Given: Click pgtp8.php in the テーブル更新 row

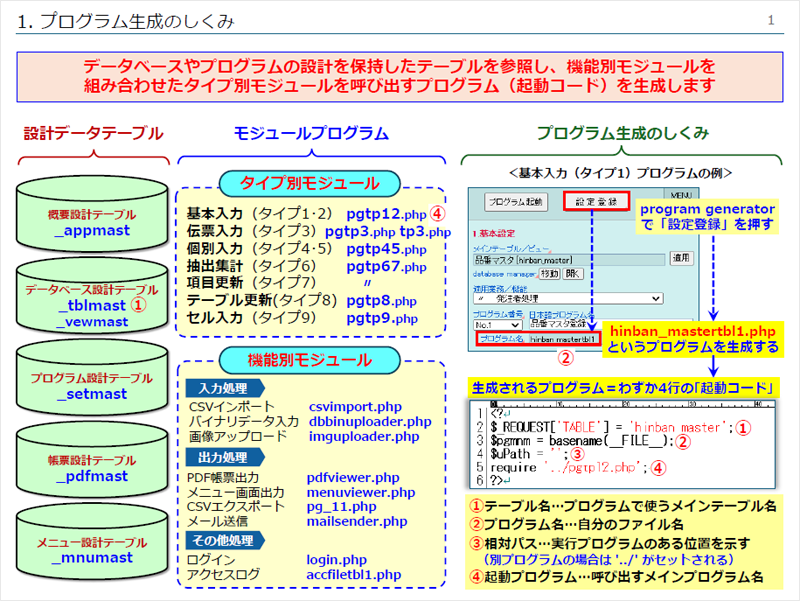Looking at the screenshot, I should (382, 300).
